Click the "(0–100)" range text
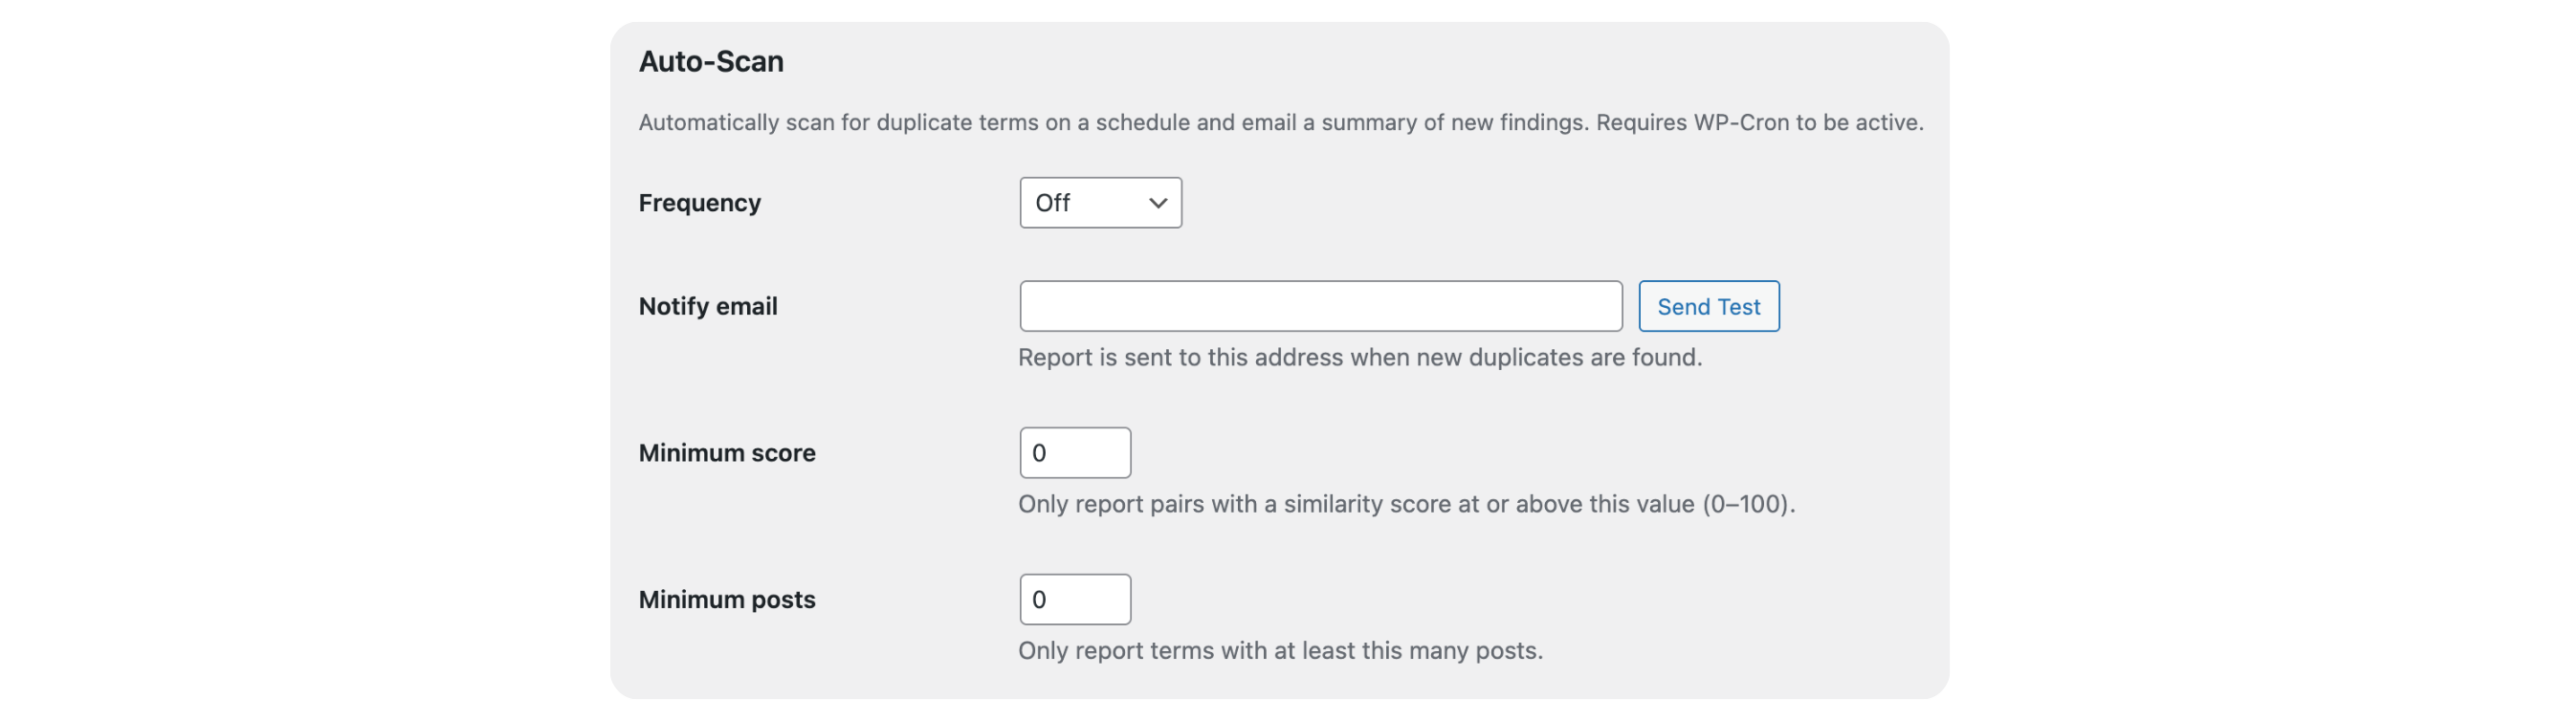Viewport: 2560px width, 721px height. tap(1748, 505)
